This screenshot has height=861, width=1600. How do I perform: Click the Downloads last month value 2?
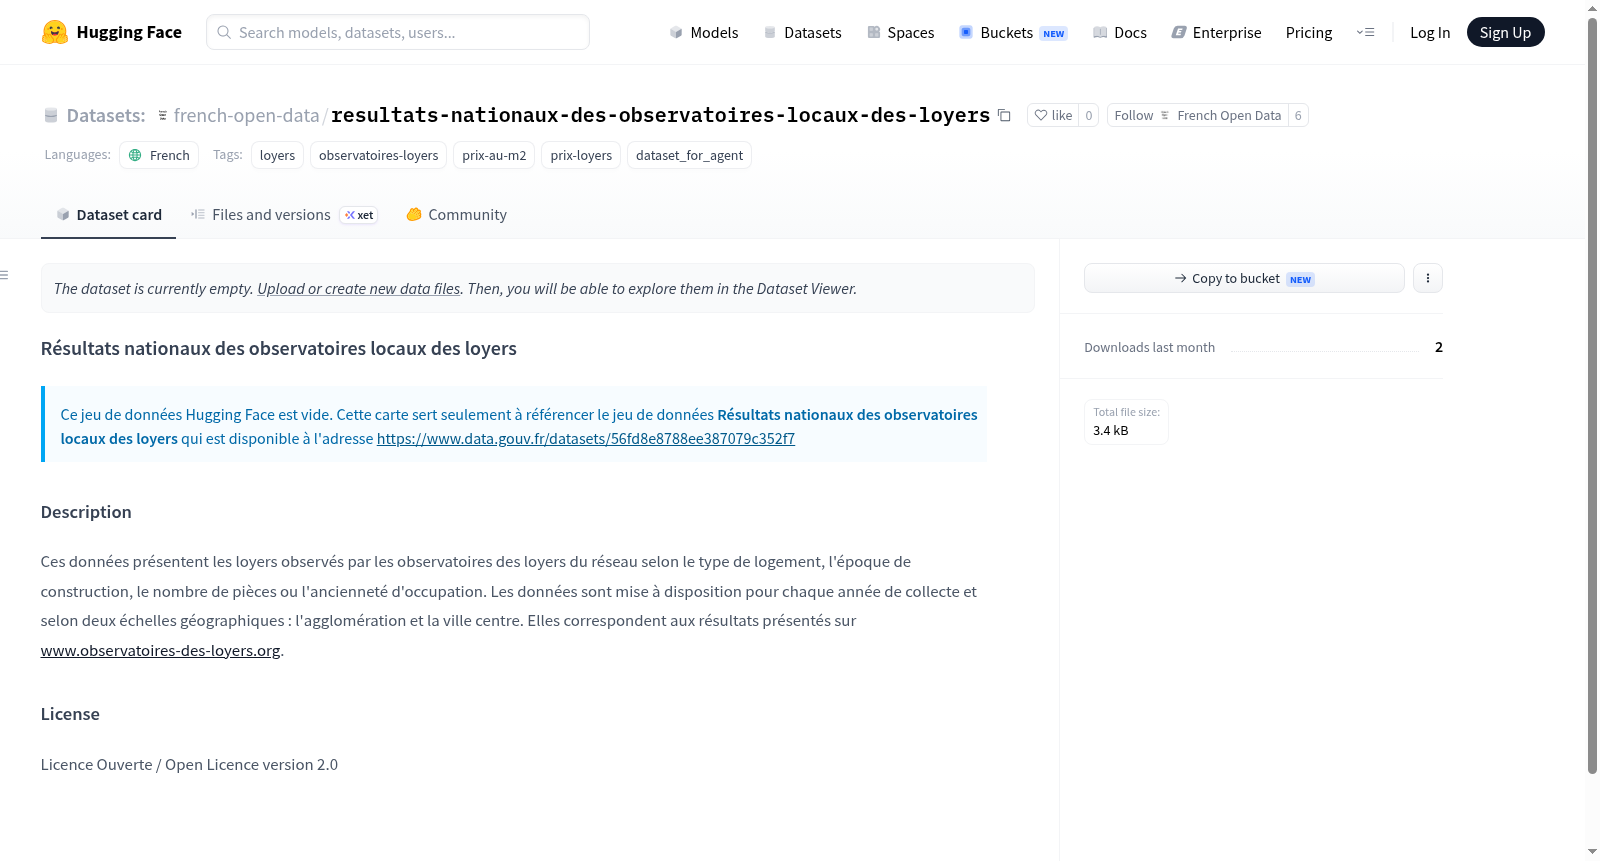pos(1438,347)
